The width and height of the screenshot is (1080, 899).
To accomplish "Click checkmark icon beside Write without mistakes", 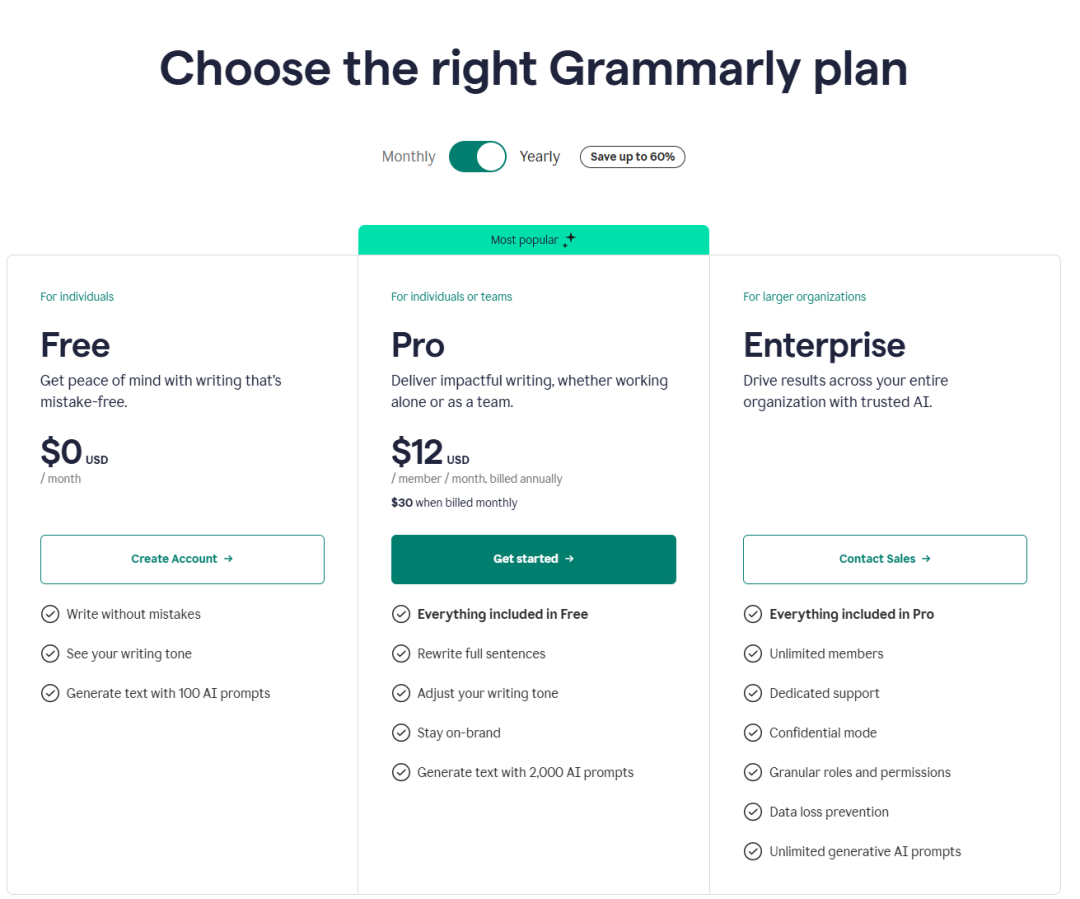I will point(50,614).
